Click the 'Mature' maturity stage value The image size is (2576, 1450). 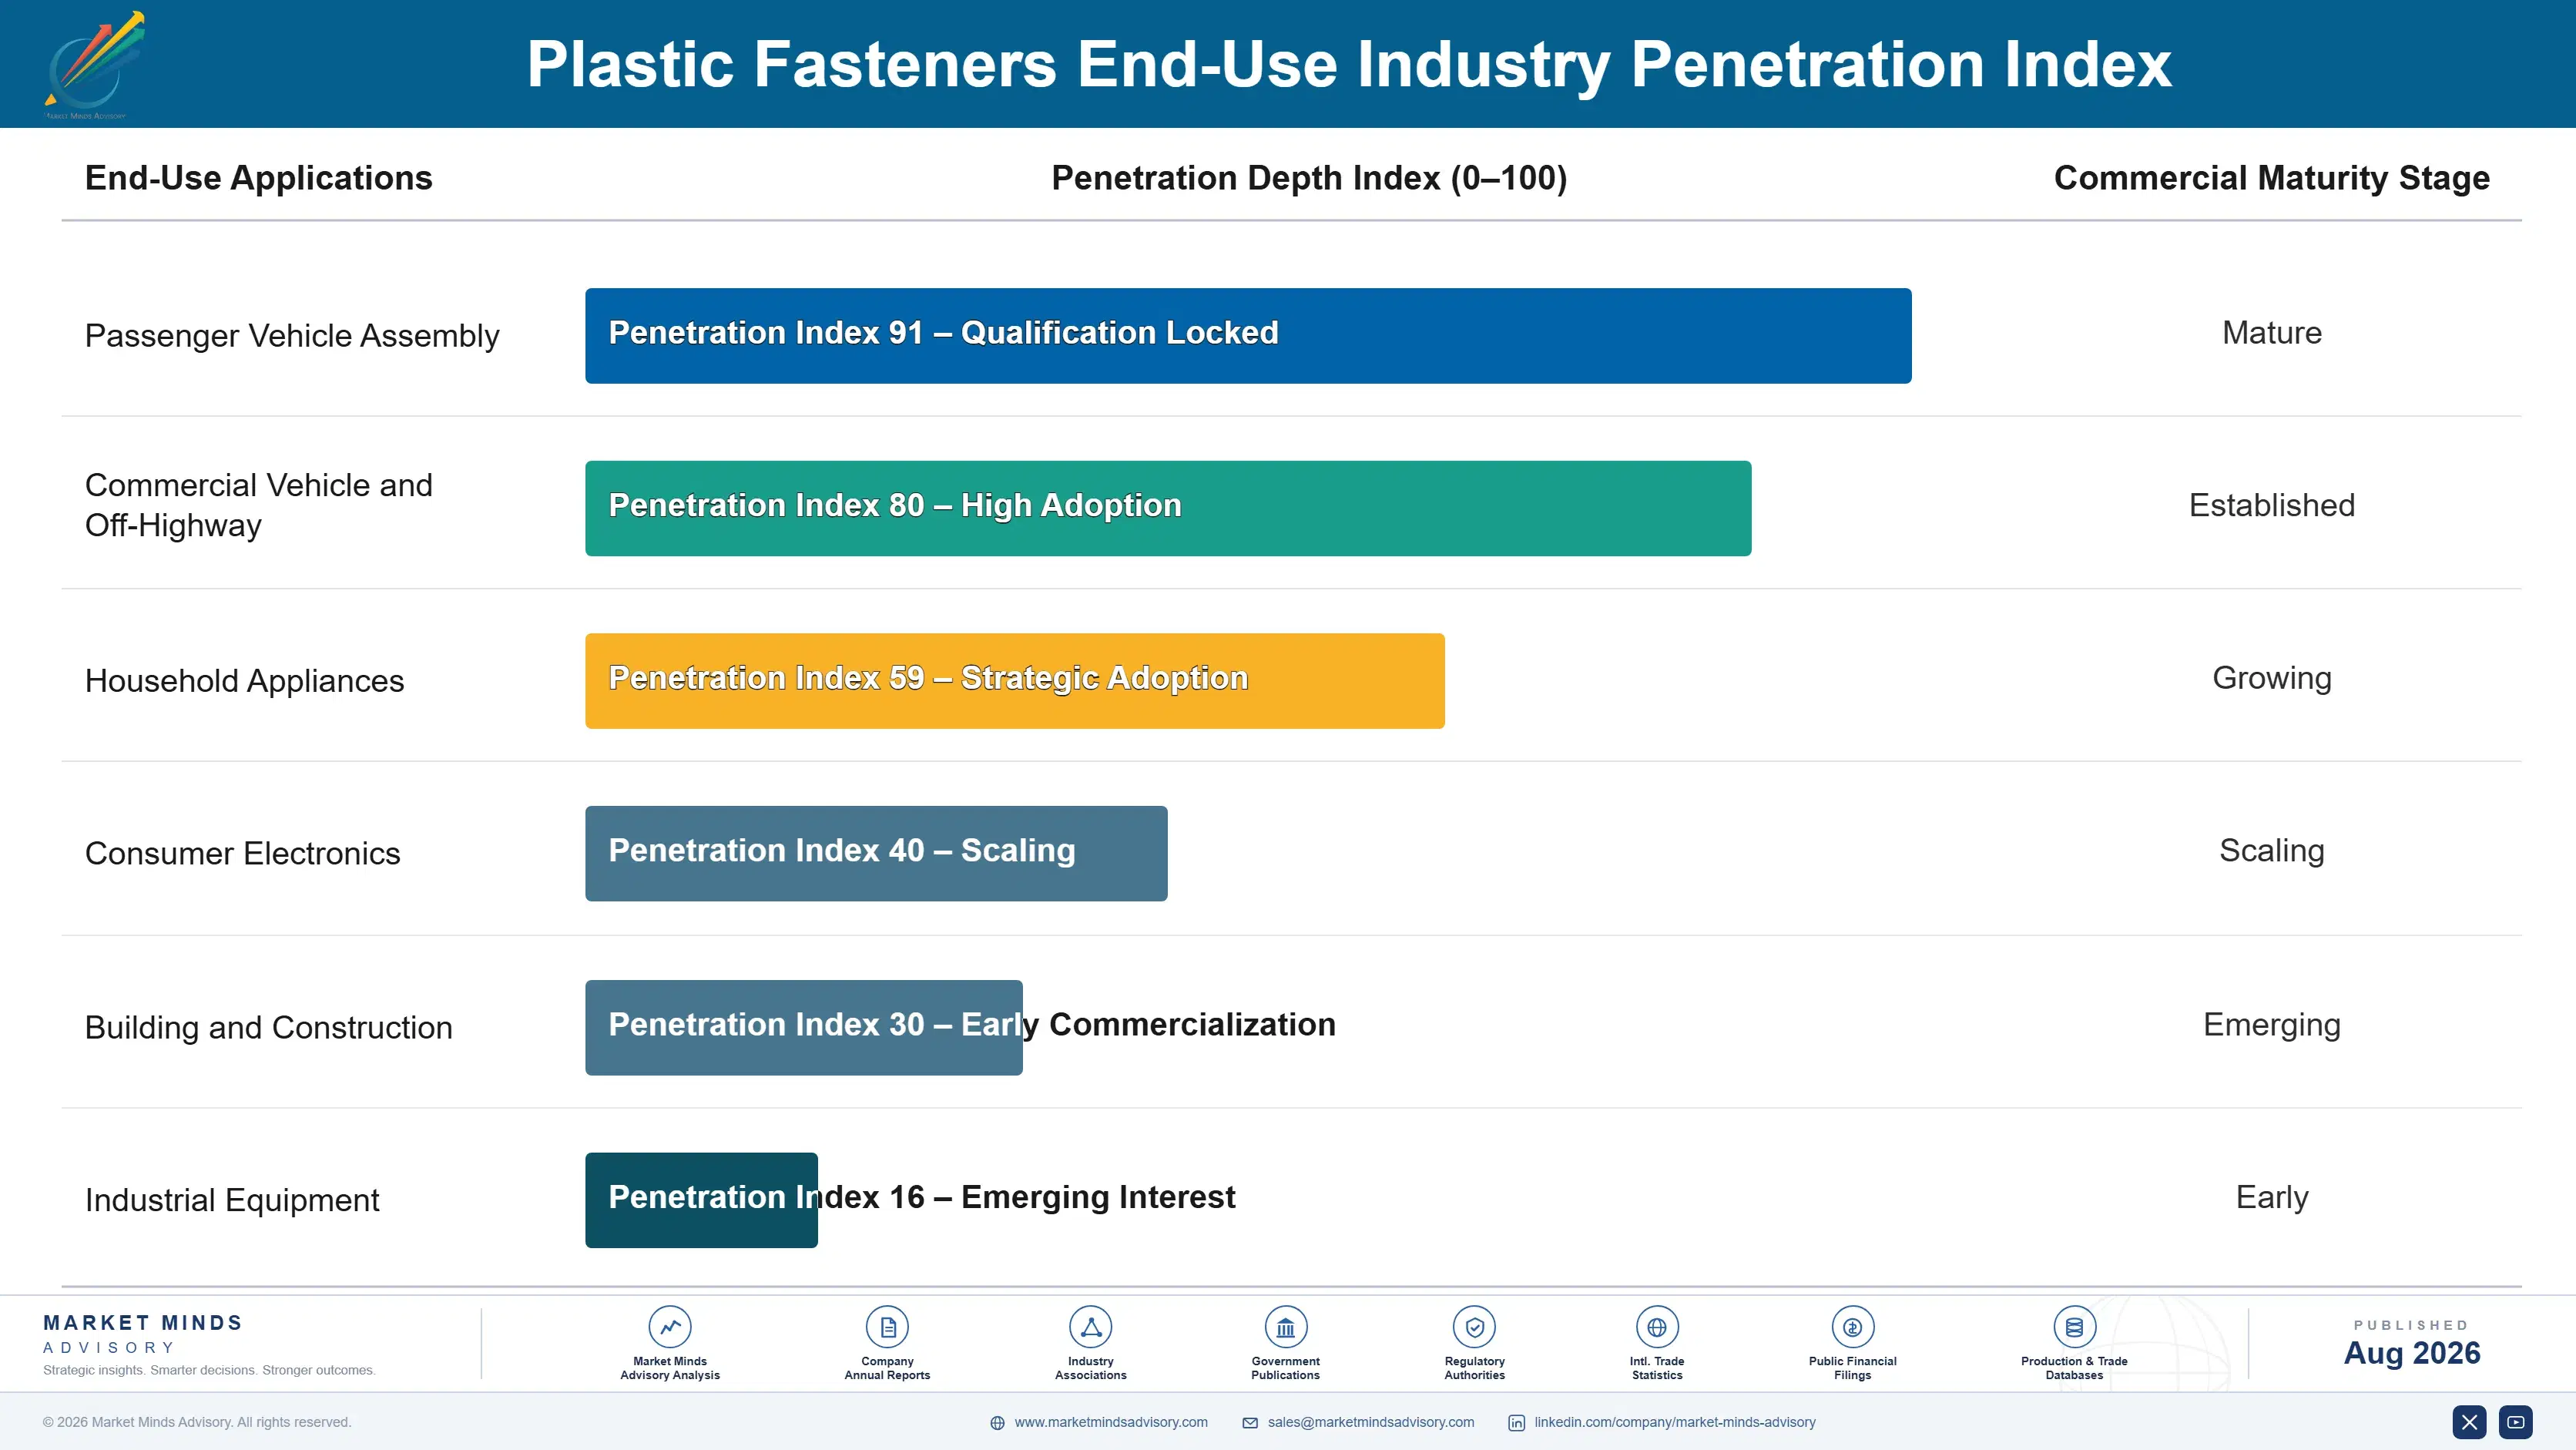2272,333
